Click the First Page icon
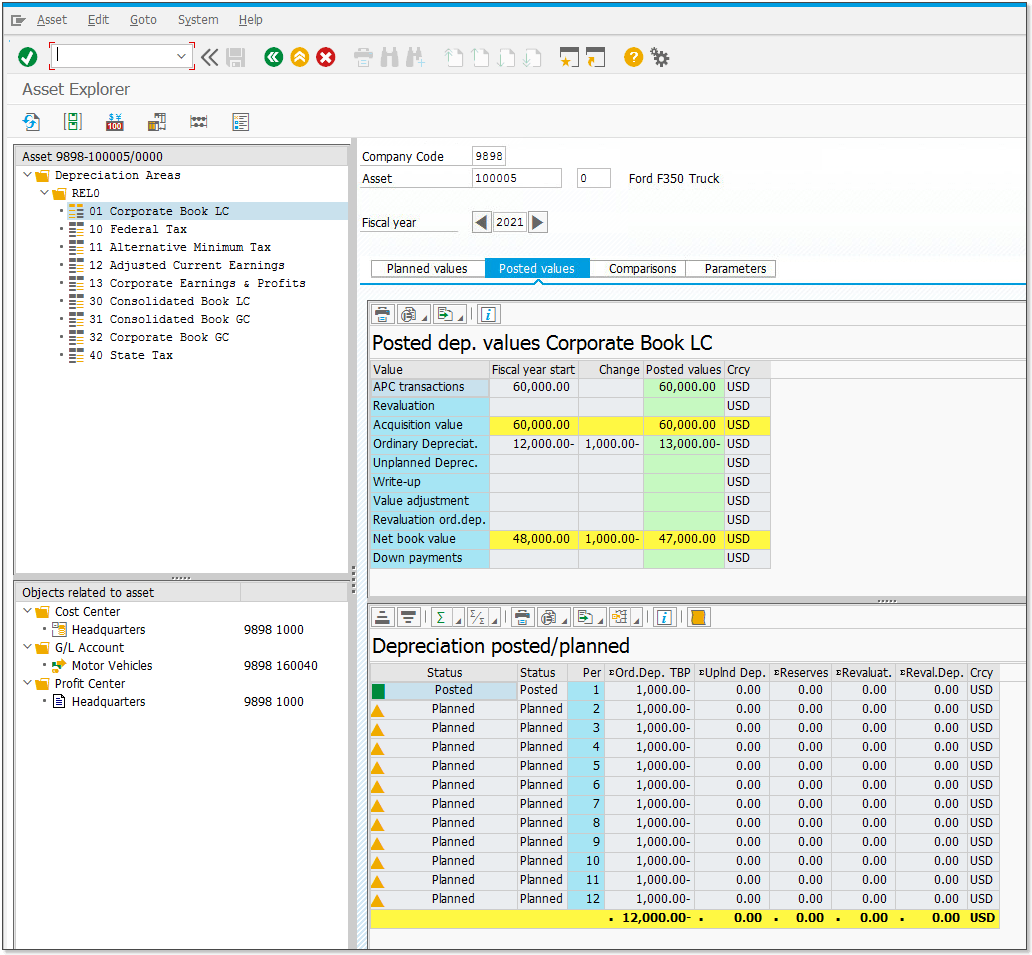This screenshot has height=955, width=1032. (x=453, y=57)
